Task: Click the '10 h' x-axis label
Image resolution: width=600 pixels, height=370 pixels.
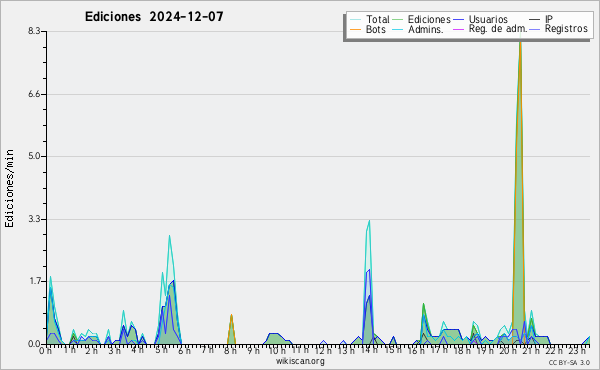Action: tap(276, 351)
